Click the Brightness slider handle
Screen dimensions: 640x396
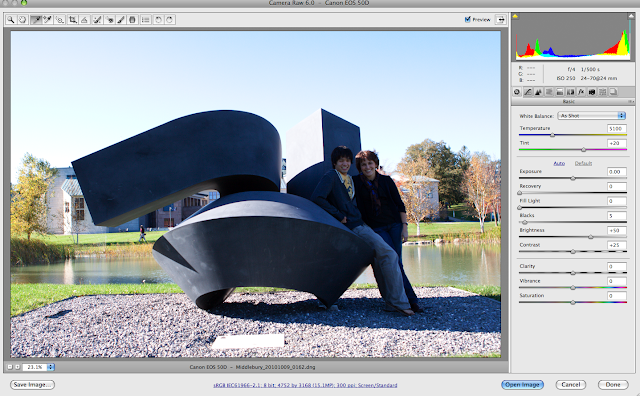[x=591, y=237]
